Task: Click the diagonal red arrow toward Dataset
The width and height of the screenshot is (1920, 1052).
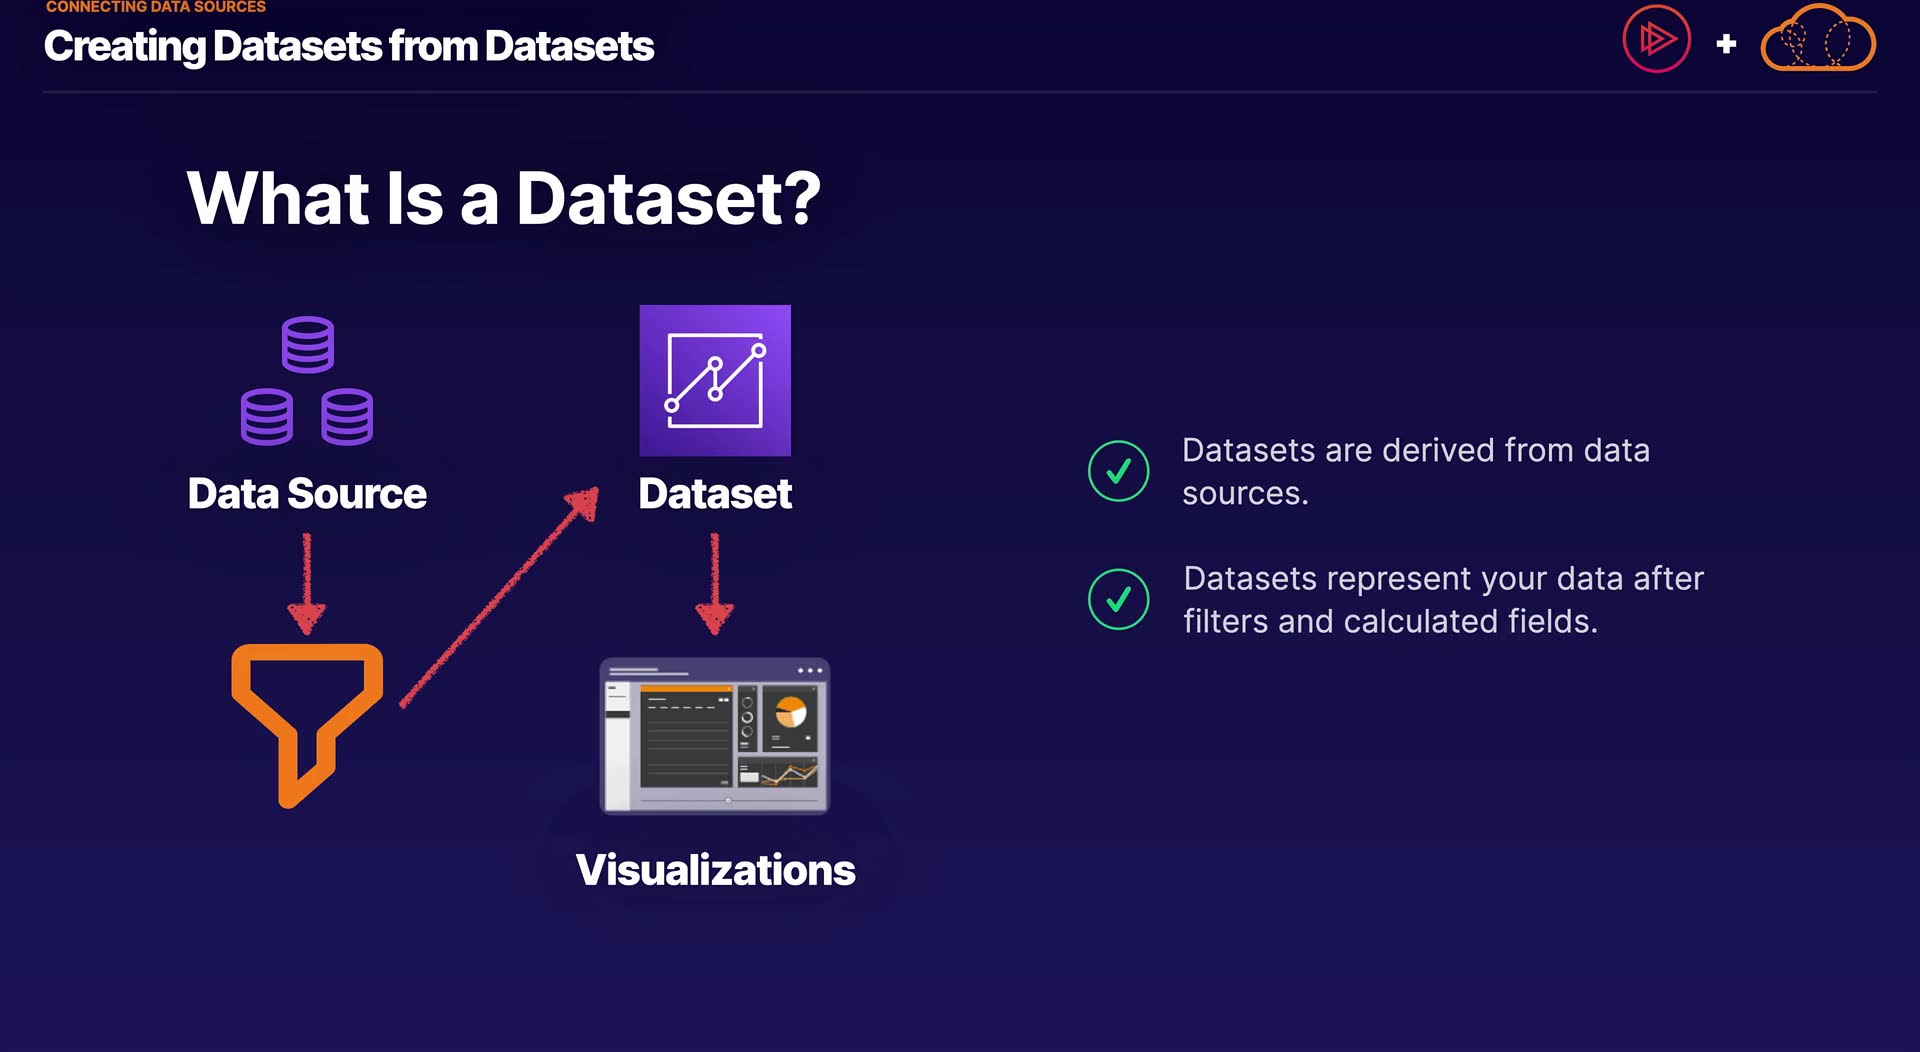Action: 500,598
